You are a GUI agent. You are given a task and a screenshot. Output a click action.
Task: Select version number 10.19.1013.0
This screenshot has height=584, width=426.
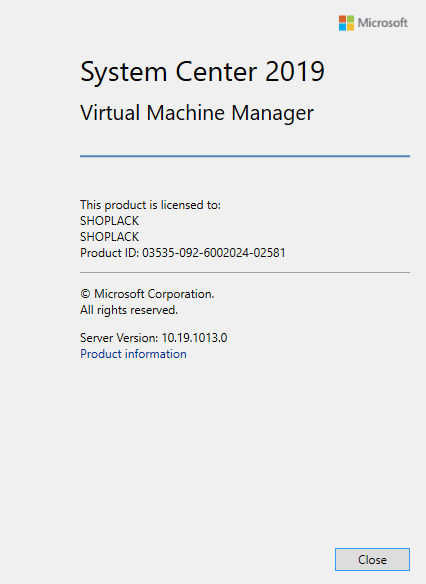[194, 338]
